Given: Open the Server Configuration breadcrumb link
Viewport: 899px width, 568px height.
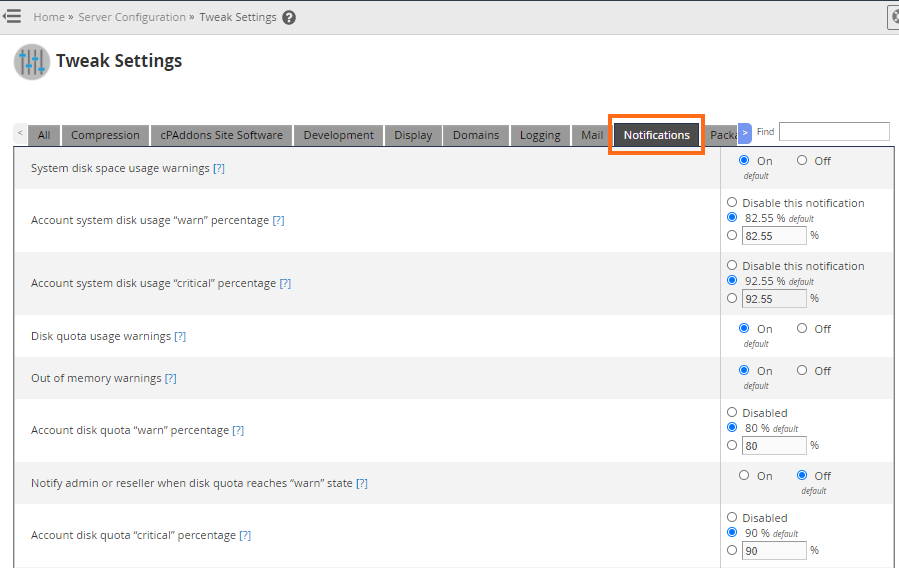Looking at the screenshot, I should [x=131, y=17].
